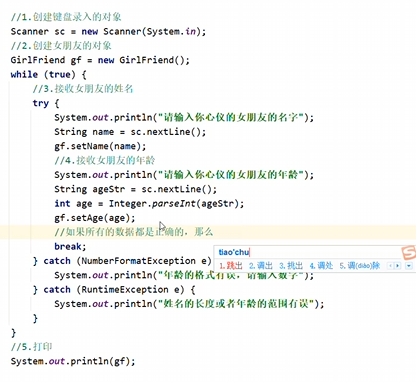Click the 'try {' keyword line
The width and height of the screenshot is (416, 382).
[x=46, y=103]
